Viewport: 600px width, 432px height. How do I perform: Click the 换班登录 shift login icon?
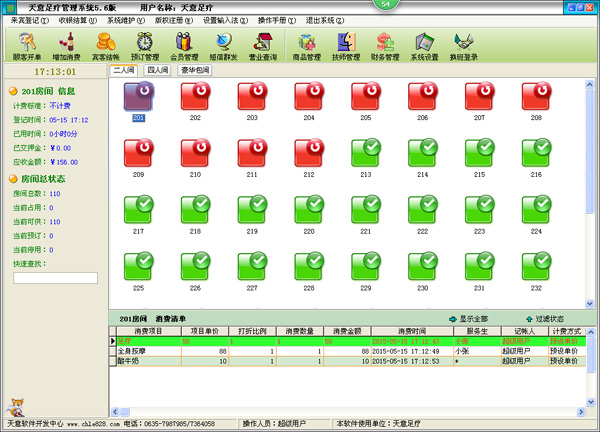464,46
